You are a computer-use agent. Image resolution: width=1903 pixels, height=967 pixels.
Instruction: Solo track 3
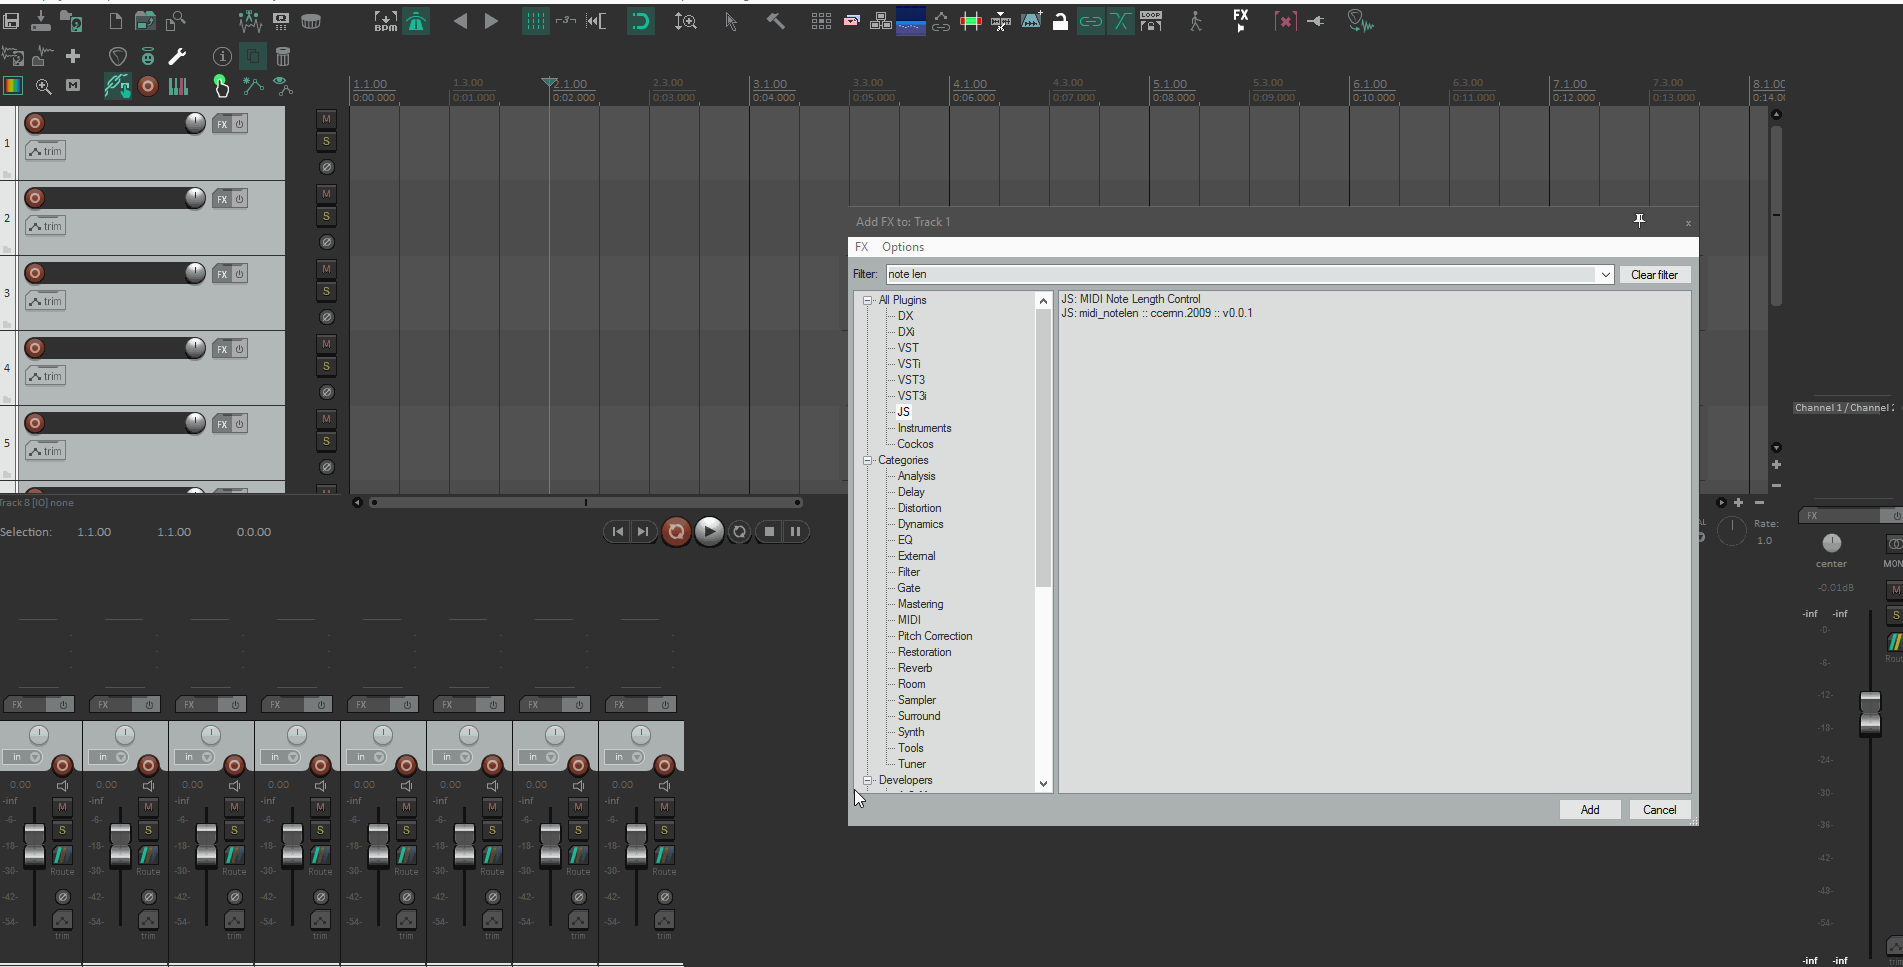point(326,292)
